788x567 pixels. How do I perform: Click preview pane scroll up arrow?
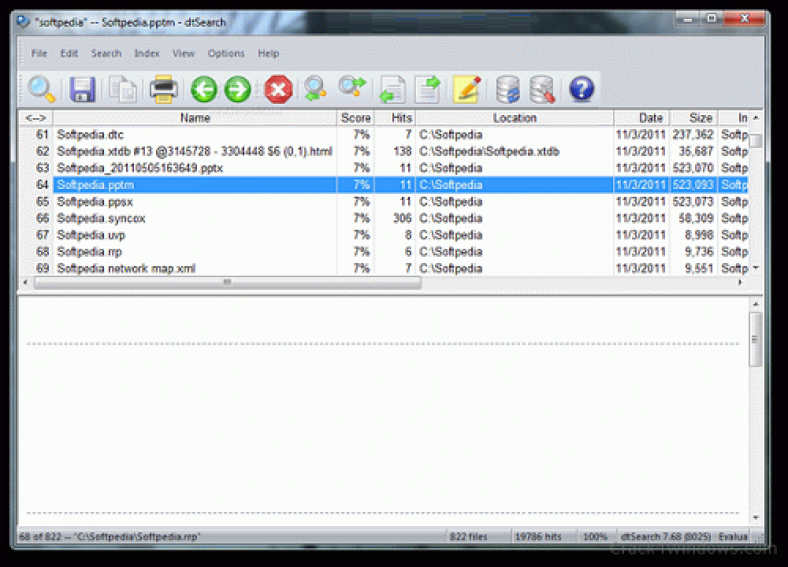click(x=755, y=304)
